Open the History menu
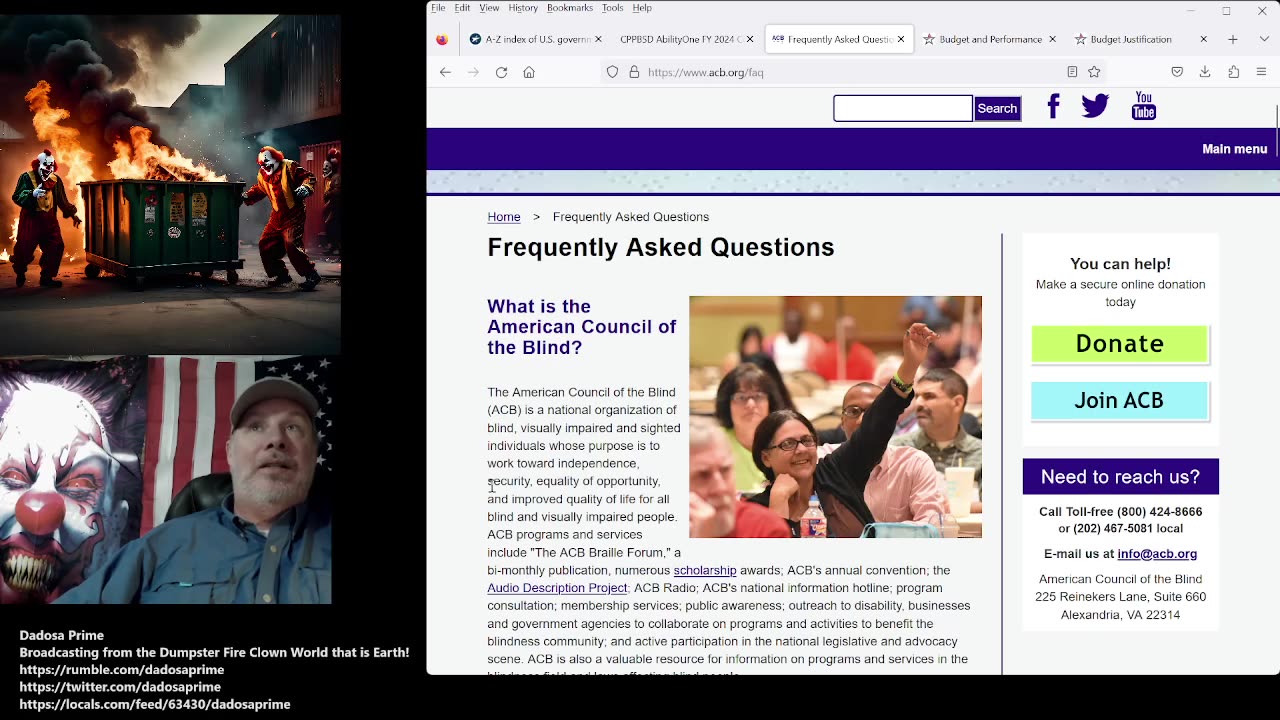The image size is (1280, 720). point(523,8)
